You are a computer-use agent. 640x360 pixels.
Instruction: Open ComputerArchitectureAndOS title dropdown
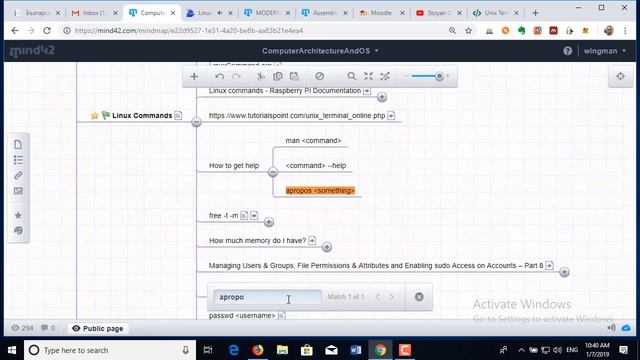(320, 51)
